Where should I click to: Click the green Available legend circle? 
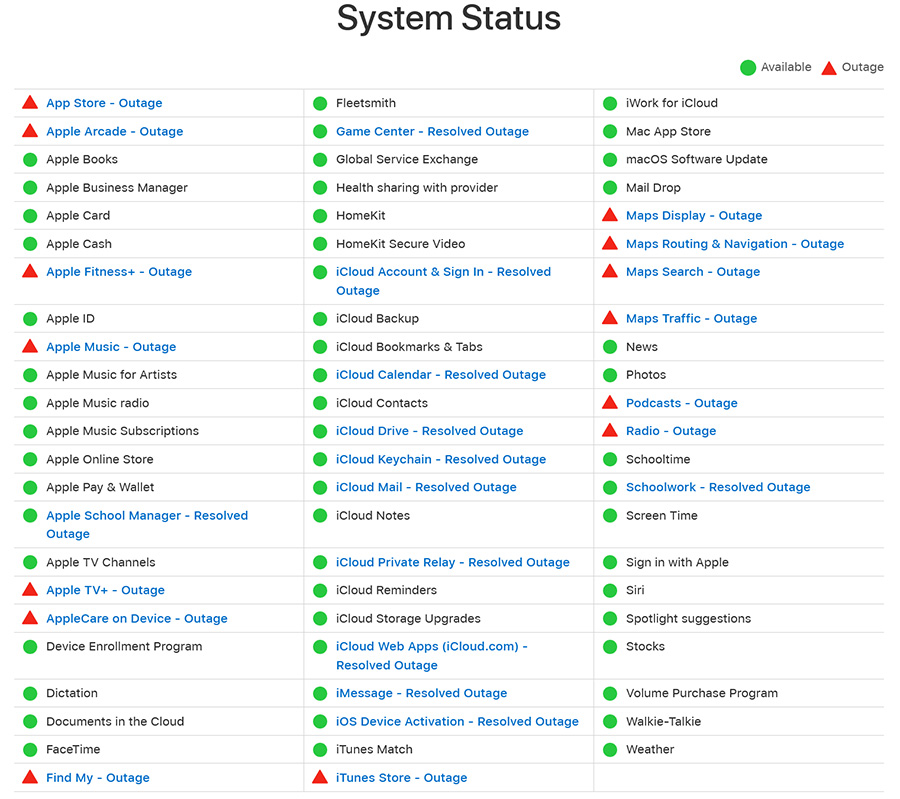[748, 68]
